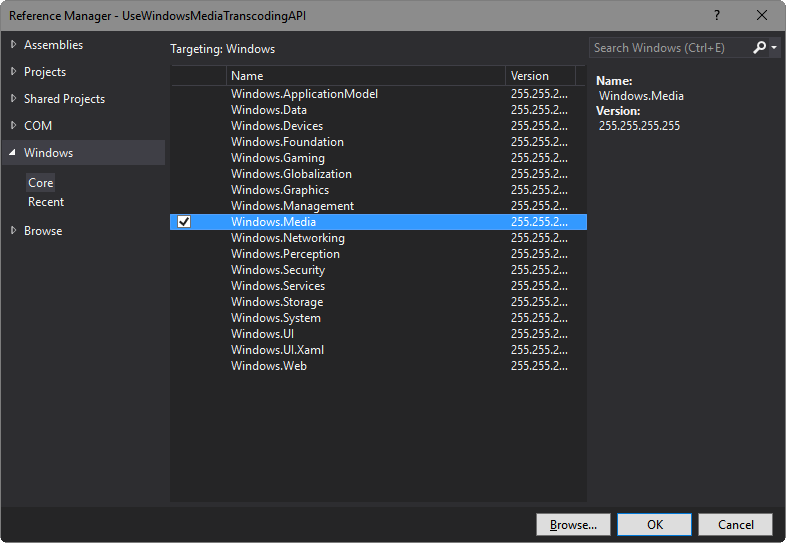The image size is (786, 543).
Task: Select the Windows.Services row
Action: (378, 286)
